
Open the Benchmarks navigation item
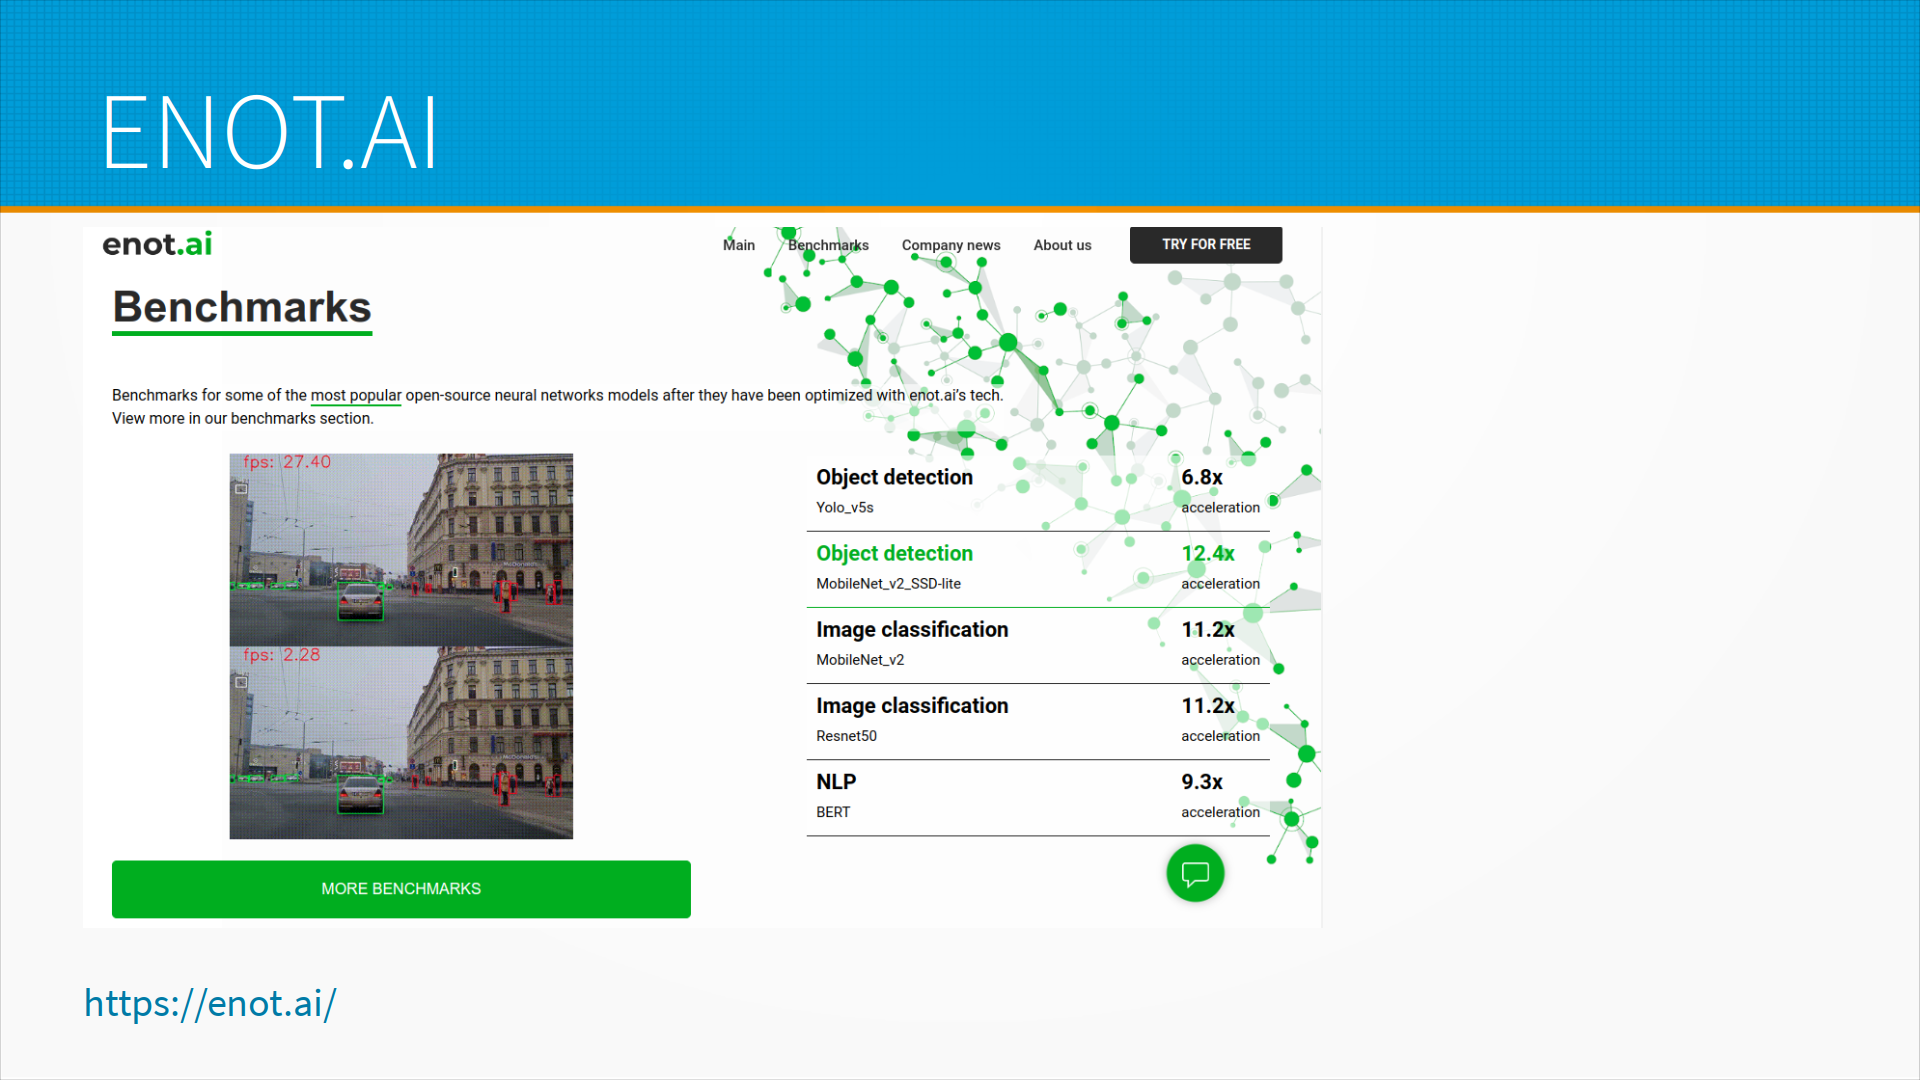[828, 245]
